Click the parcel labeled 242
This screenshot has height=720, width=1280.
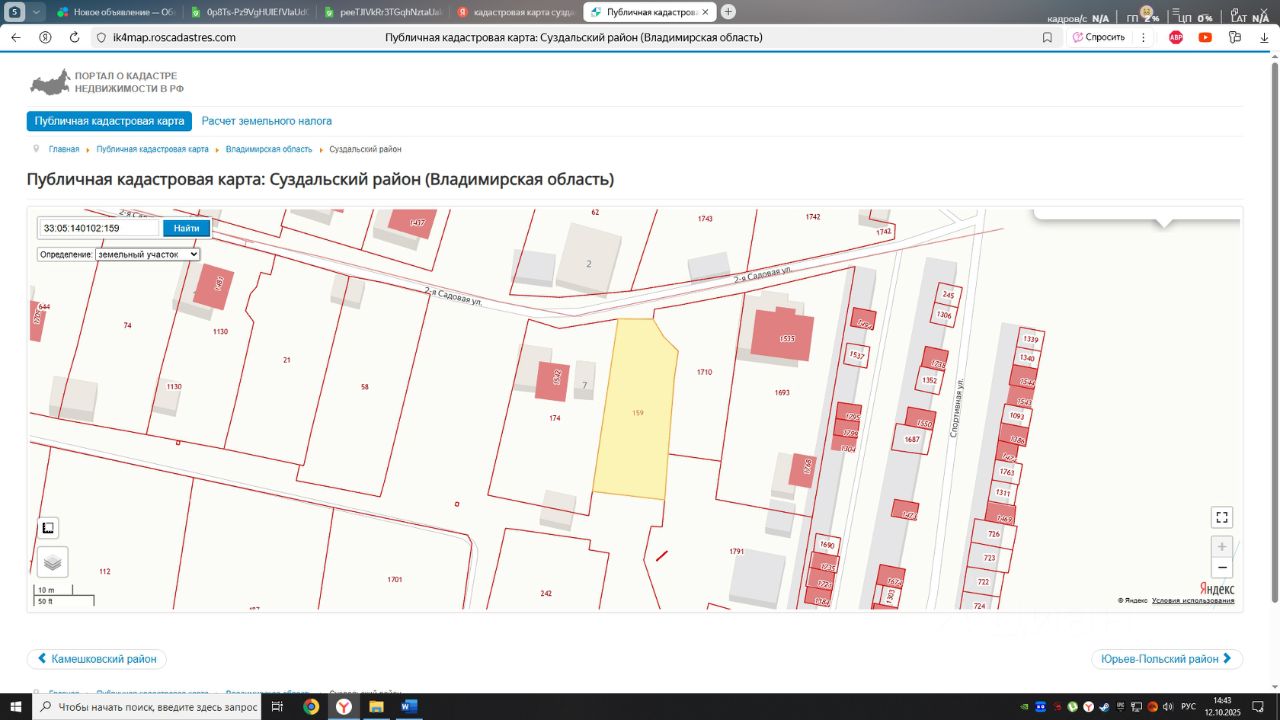(x=546, y=594)
